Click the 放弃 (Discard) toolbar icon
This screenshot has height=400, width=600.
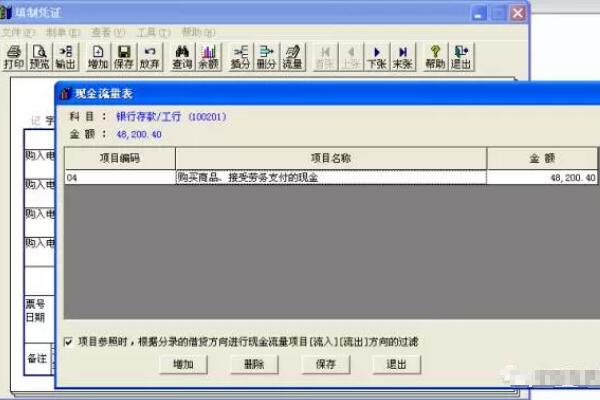(x=150, y=56)
